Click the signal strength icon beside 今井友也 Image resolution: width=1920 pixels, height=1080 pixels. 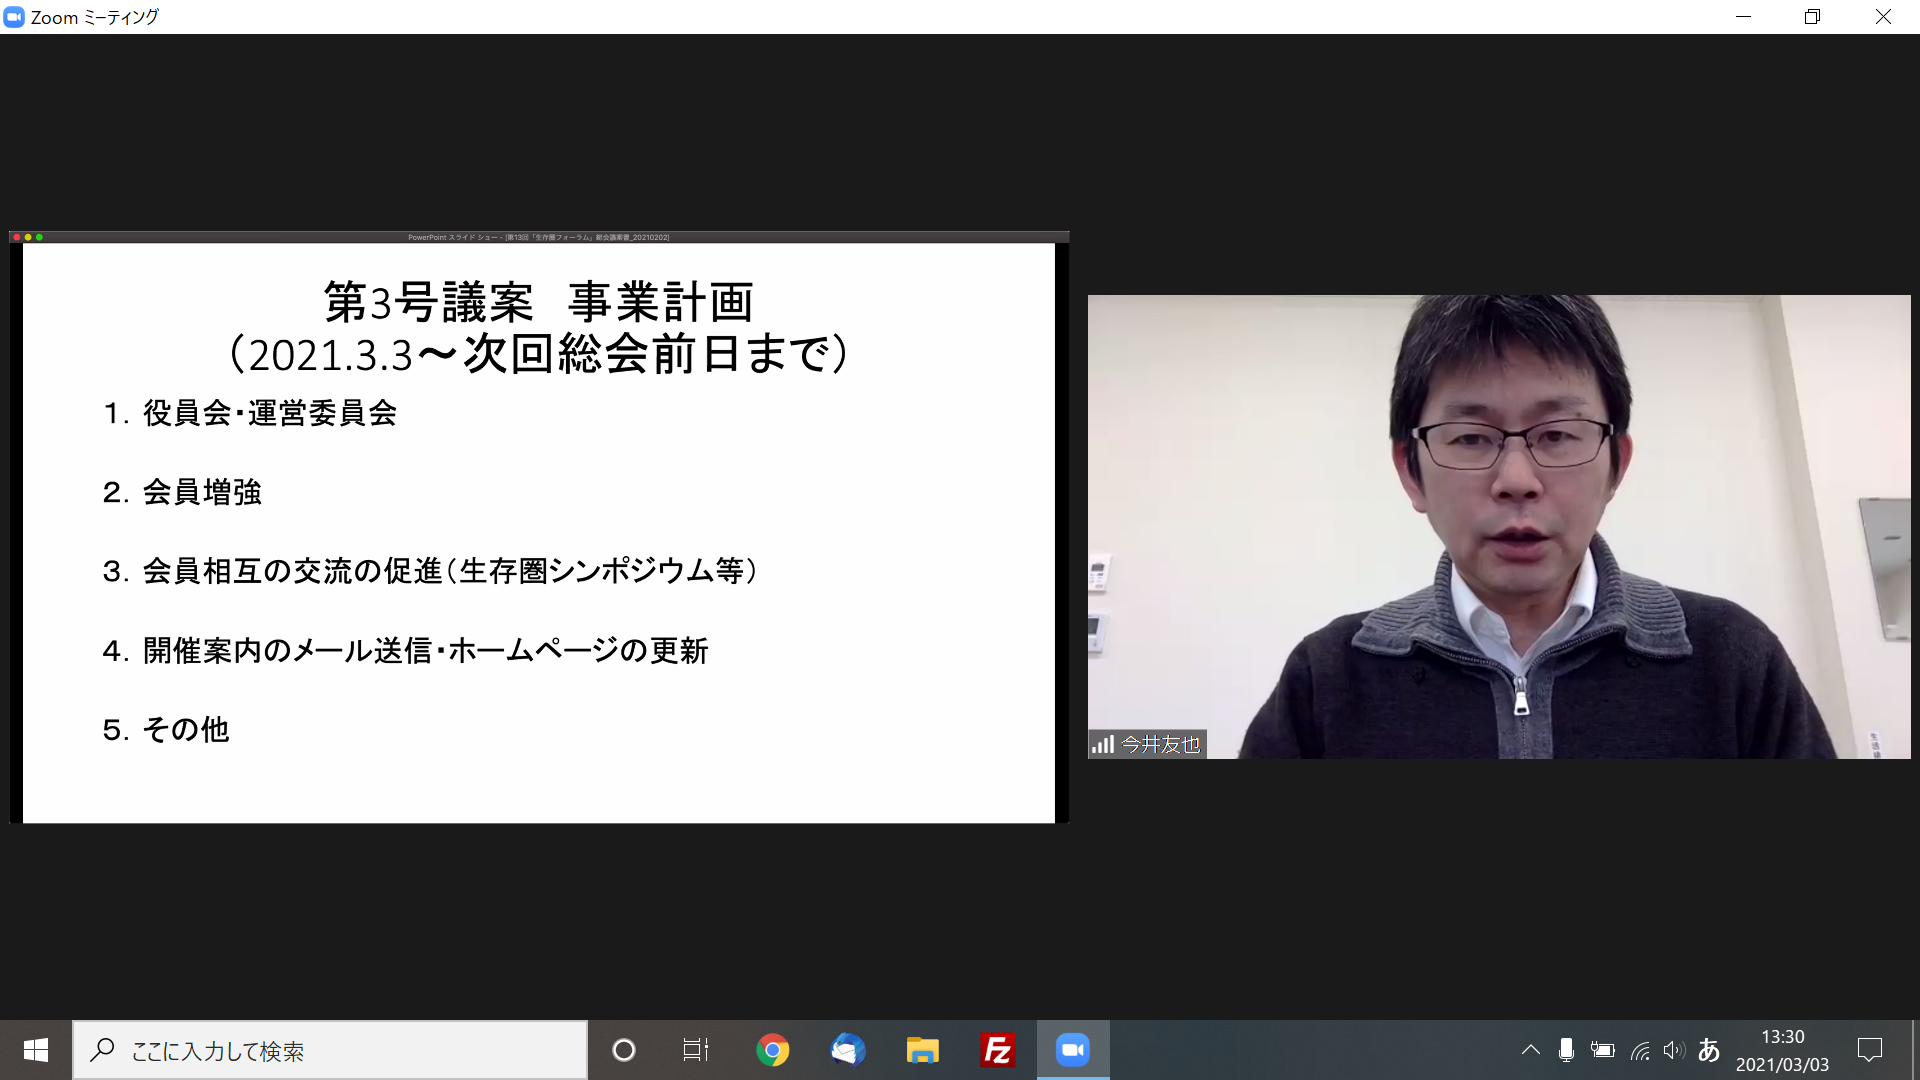click(x=1102, y=744)
